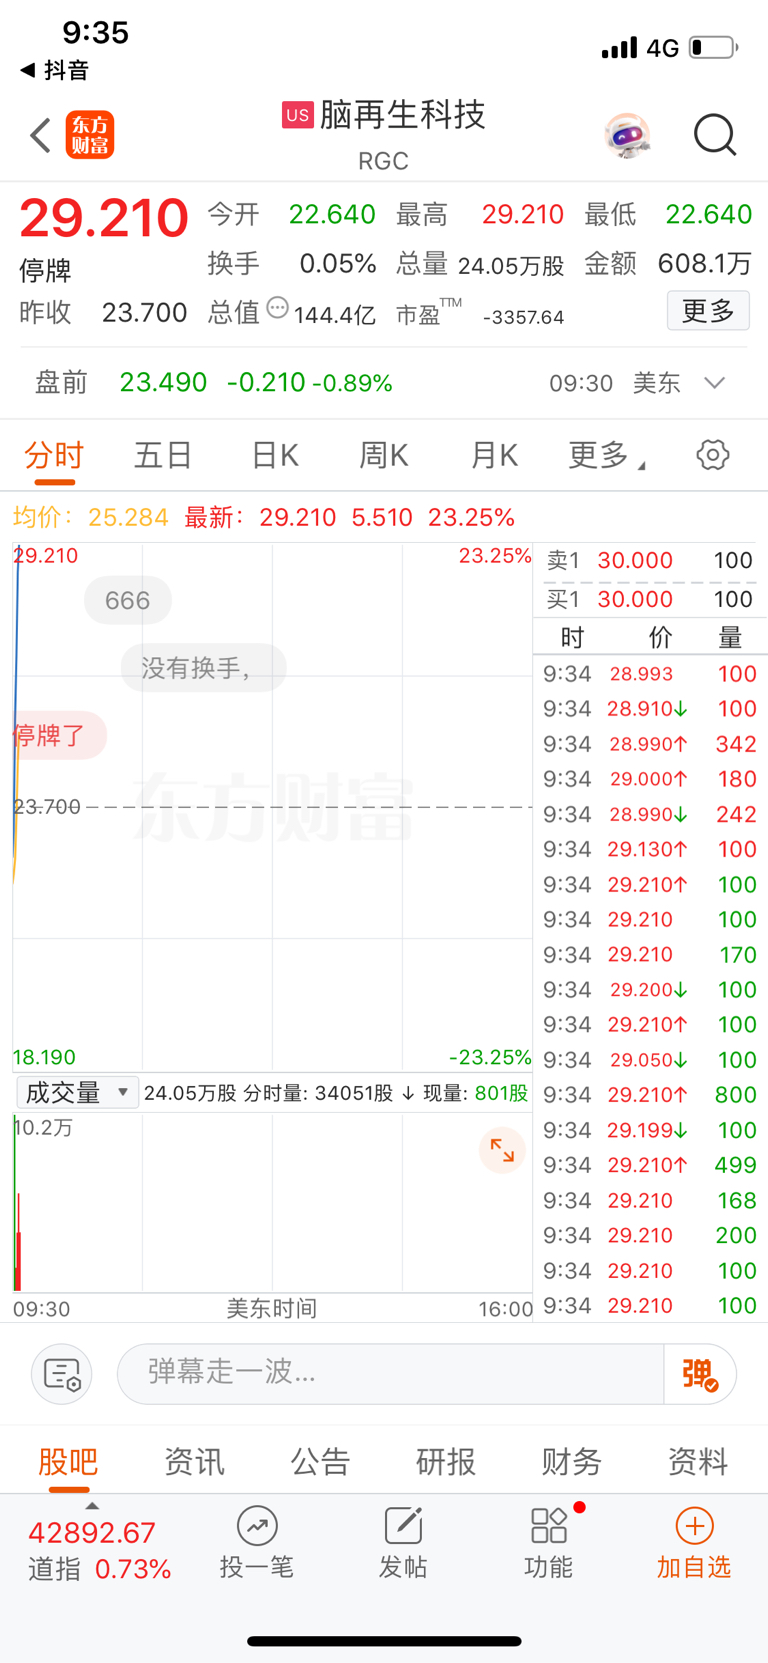Tap the 脑再生科技 stock title
768x1663 pixels.
(x=402, y=115)
